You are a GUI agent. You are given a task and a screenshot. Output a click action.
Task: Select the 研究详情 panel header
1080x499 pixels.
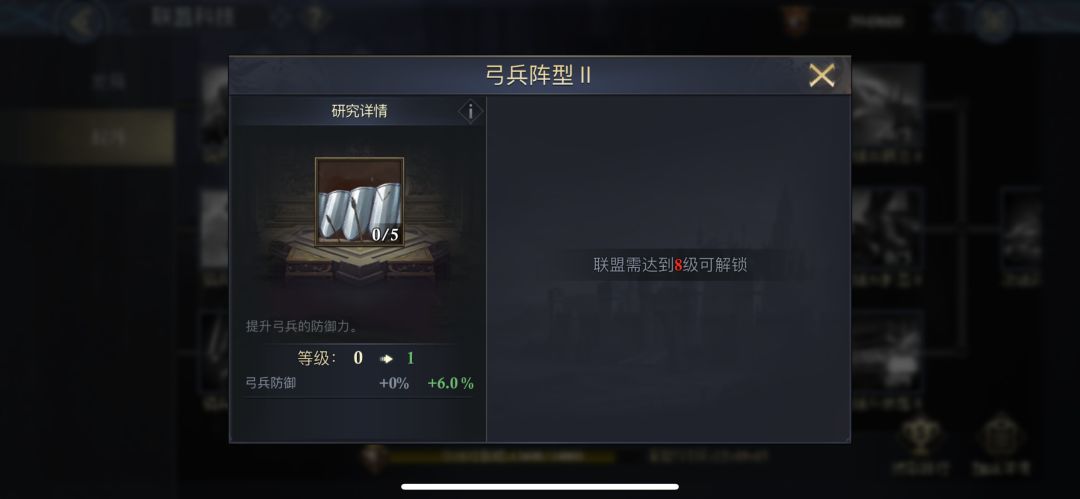[359, 111]
